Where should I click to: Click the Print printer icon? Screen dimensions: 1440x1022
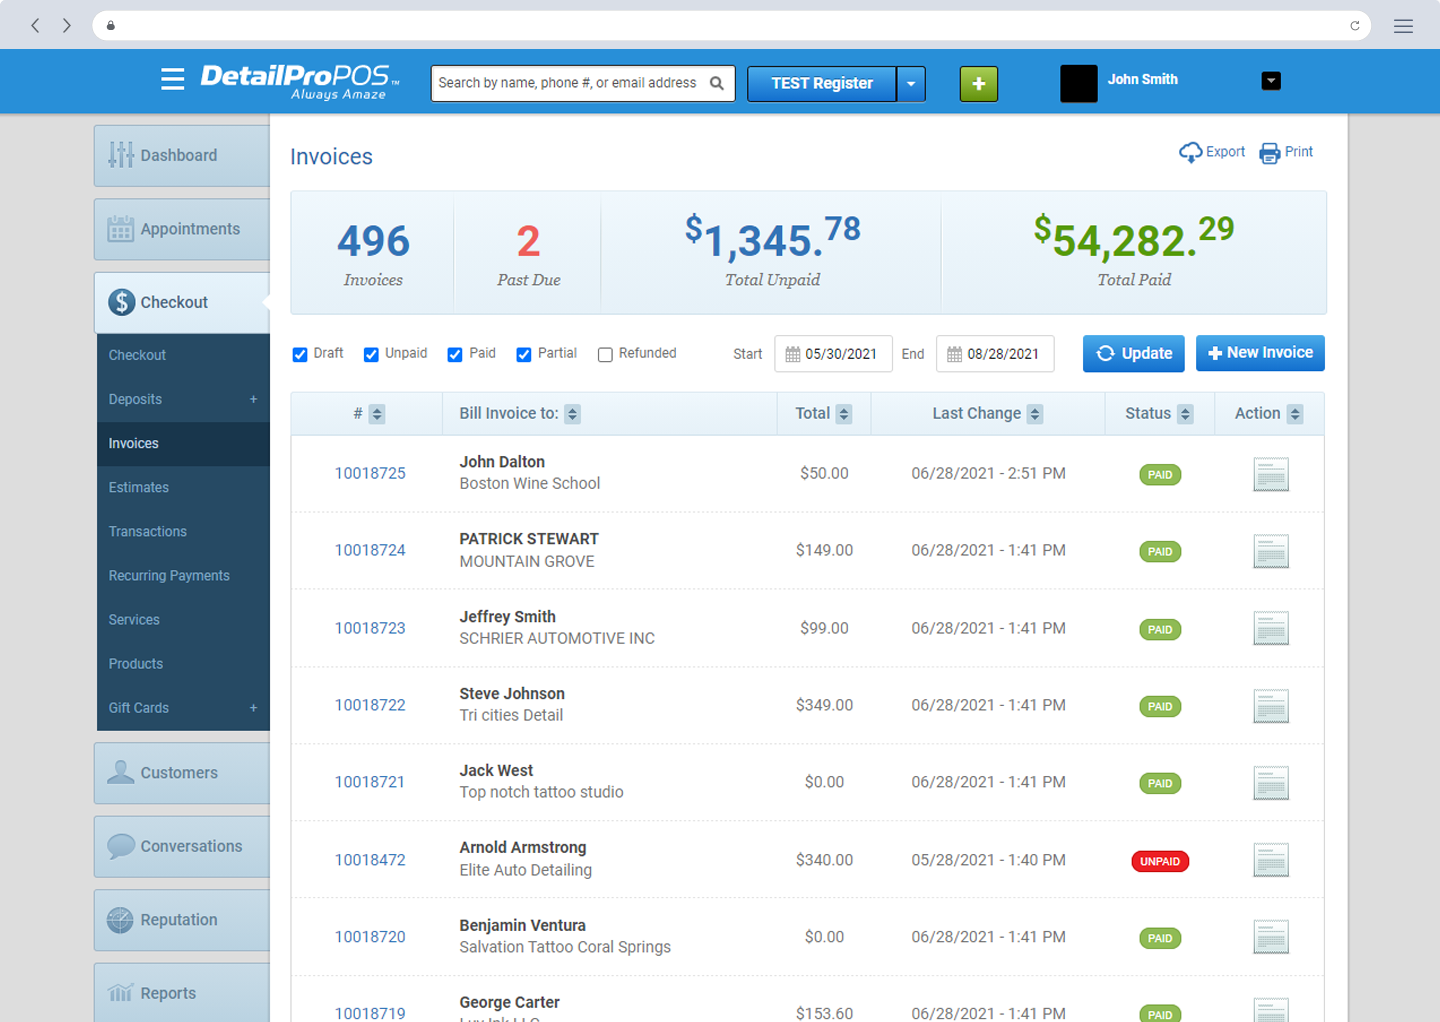[x=1269, y=153]
